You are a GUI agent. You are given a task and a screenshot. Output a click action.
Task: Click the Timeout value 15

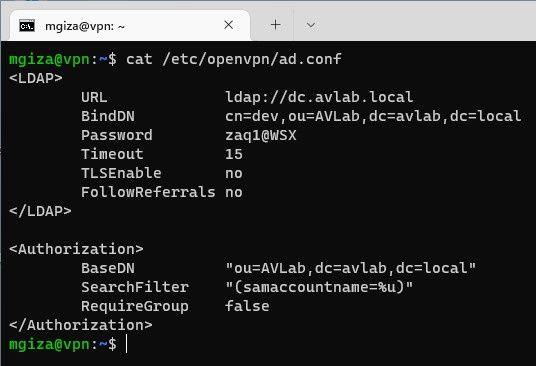click(234, 154)
